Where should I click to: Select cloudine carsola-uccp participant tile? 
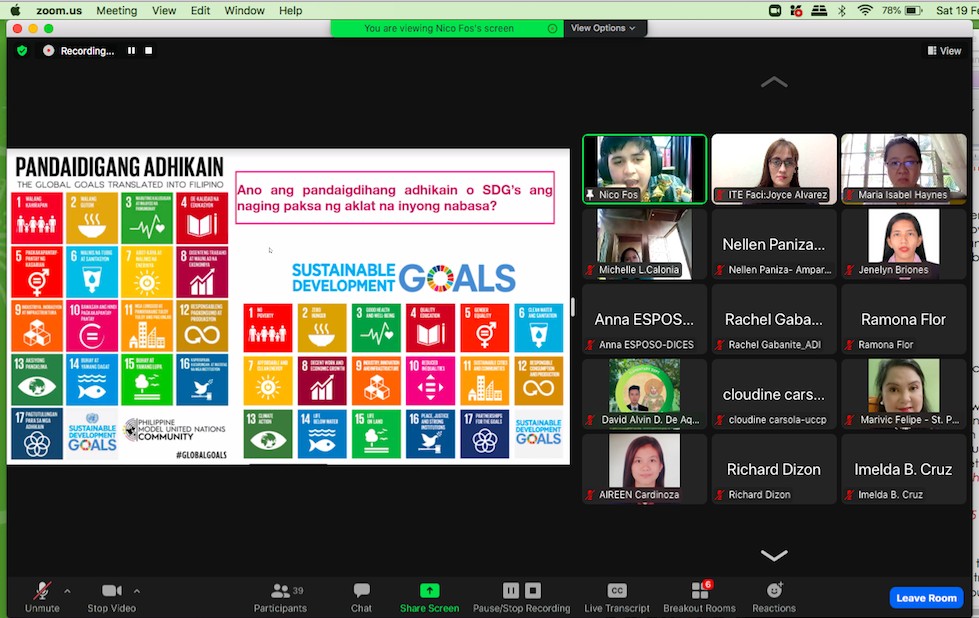[x=774, y=394]
